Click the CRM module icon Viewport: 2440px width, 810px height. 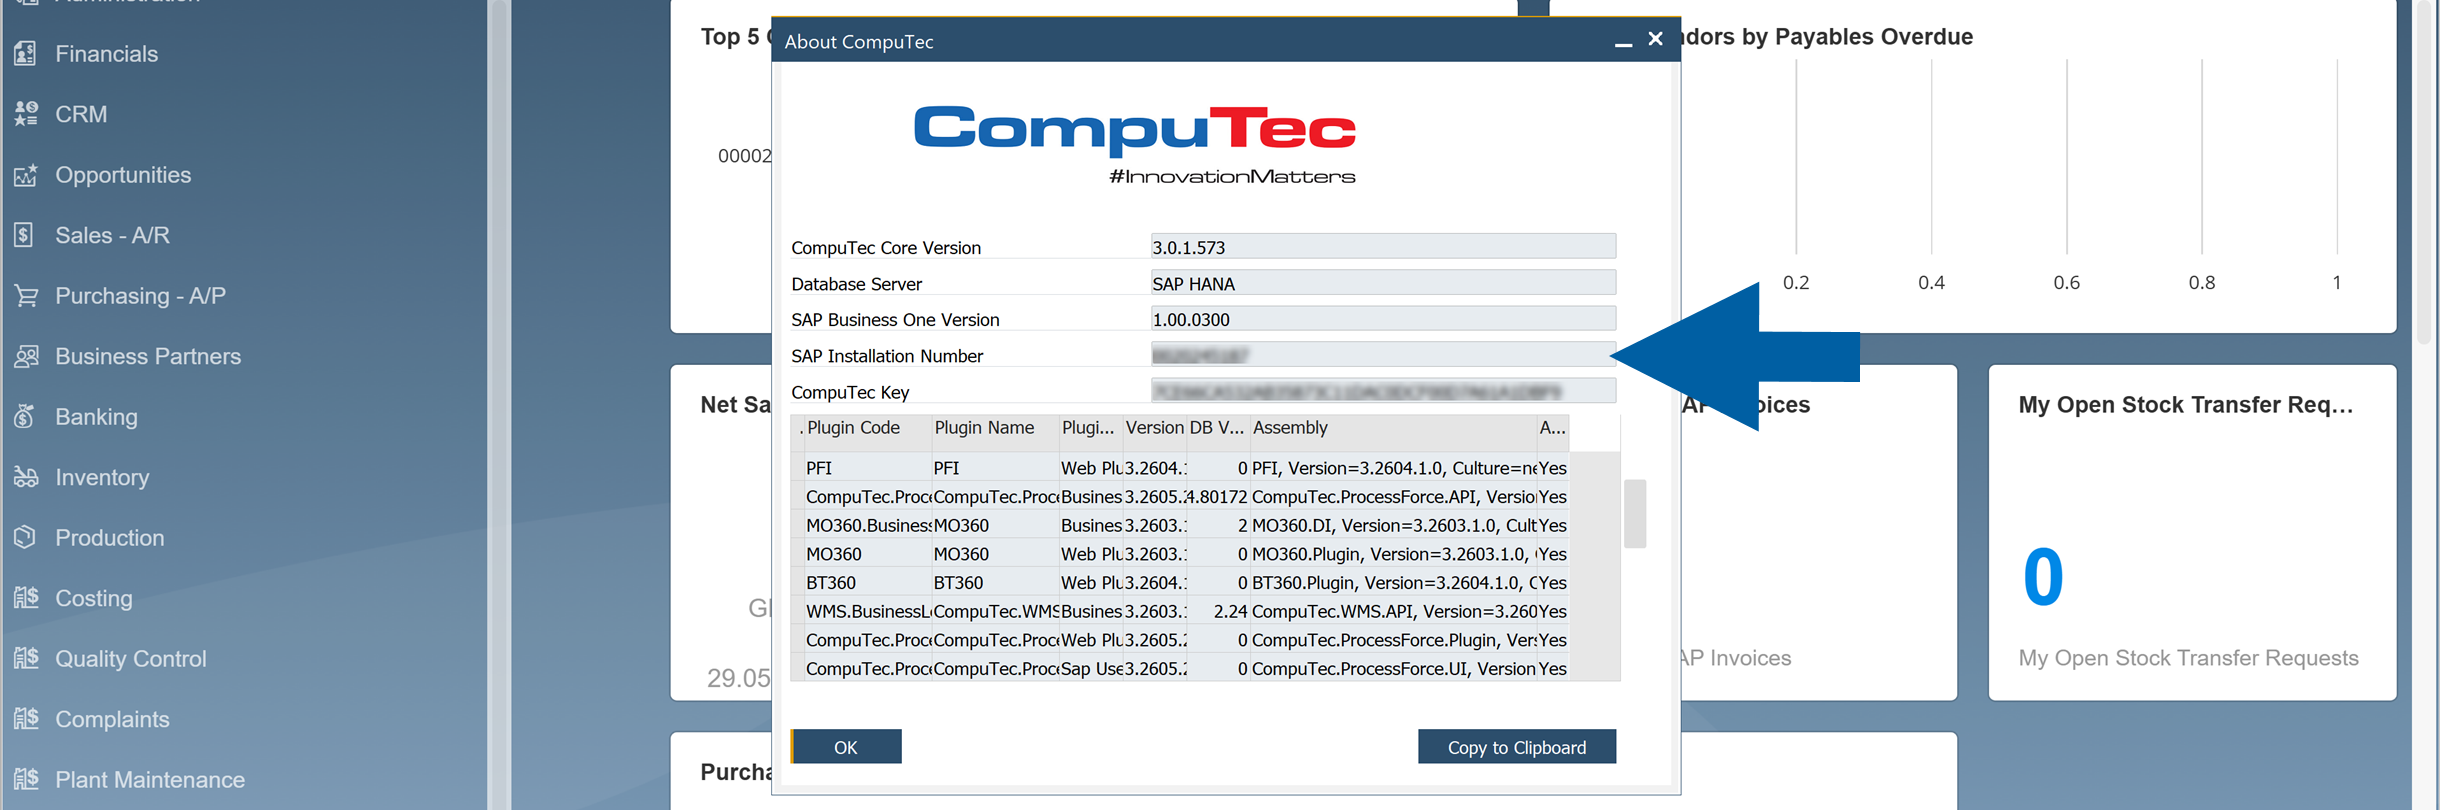coord(26,114)
